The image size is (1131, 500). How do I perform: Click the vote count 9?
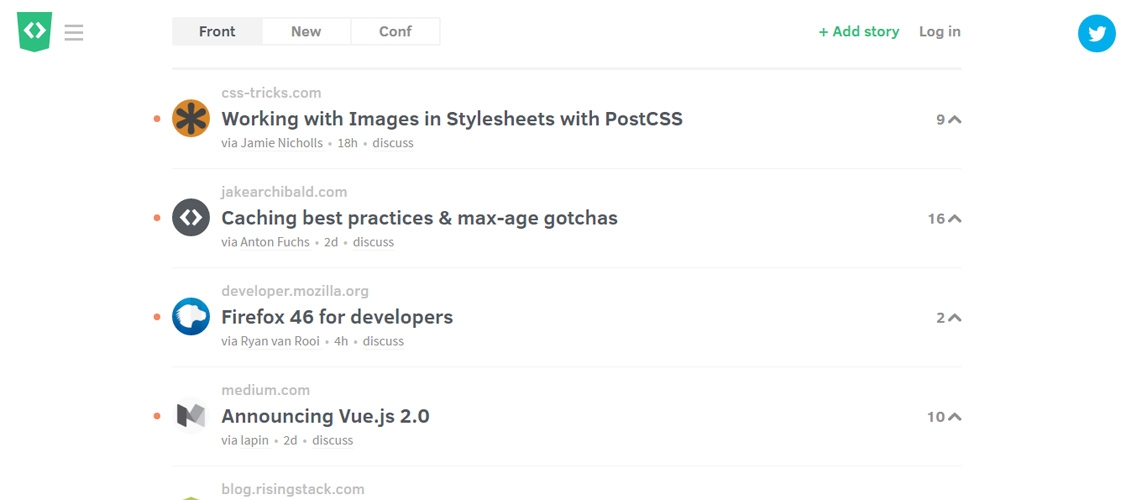[941, 120]
